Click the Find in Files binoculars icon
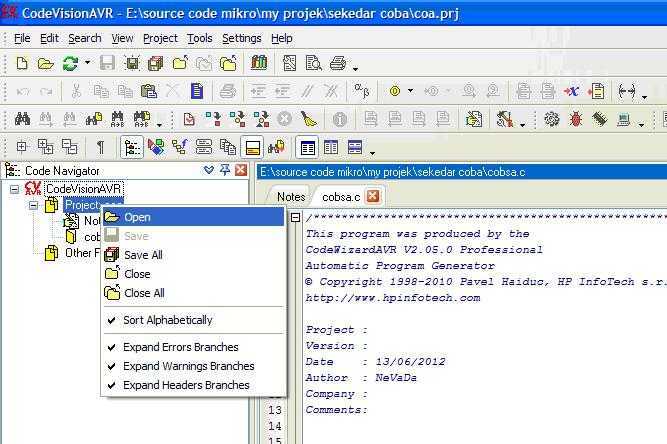Image resolution: width=667 pixels, height=444 pixels. point(94,119)
